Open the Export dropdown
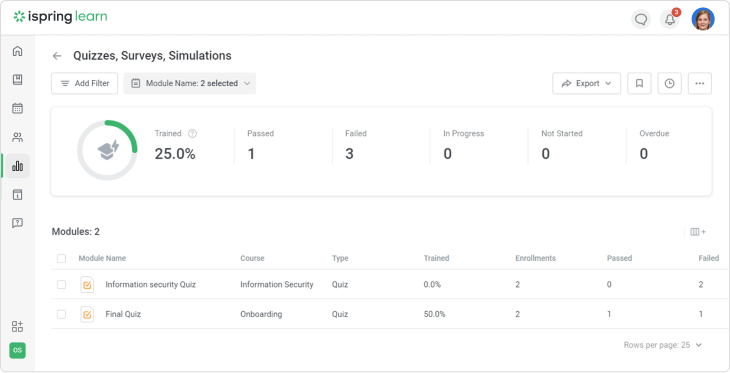 pos(587,83)
